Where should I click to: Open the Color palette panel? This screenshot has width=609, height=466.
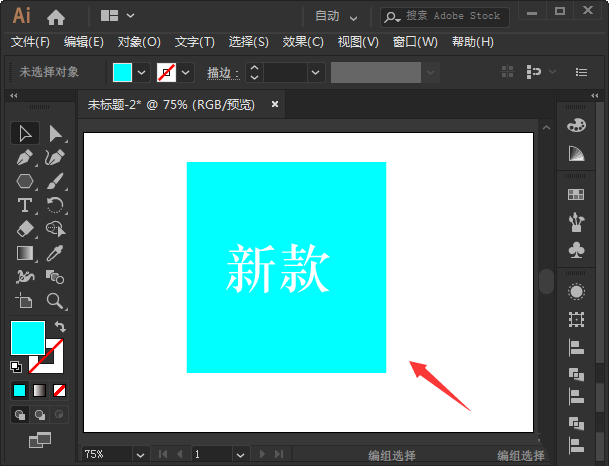point(576,125)
